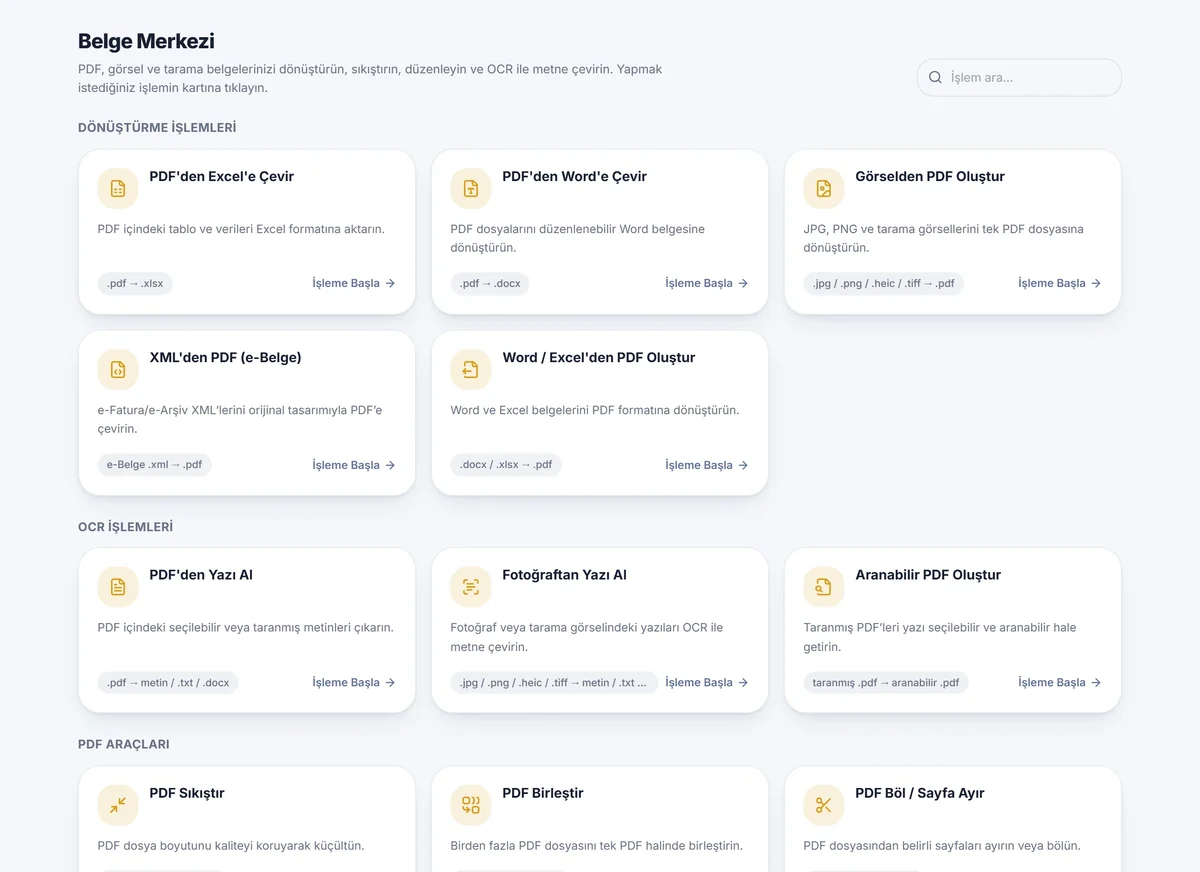Start XML'den PDF via İşleme Başla
This screenshot has height=872, width=1200.
[x=354, y=465]
